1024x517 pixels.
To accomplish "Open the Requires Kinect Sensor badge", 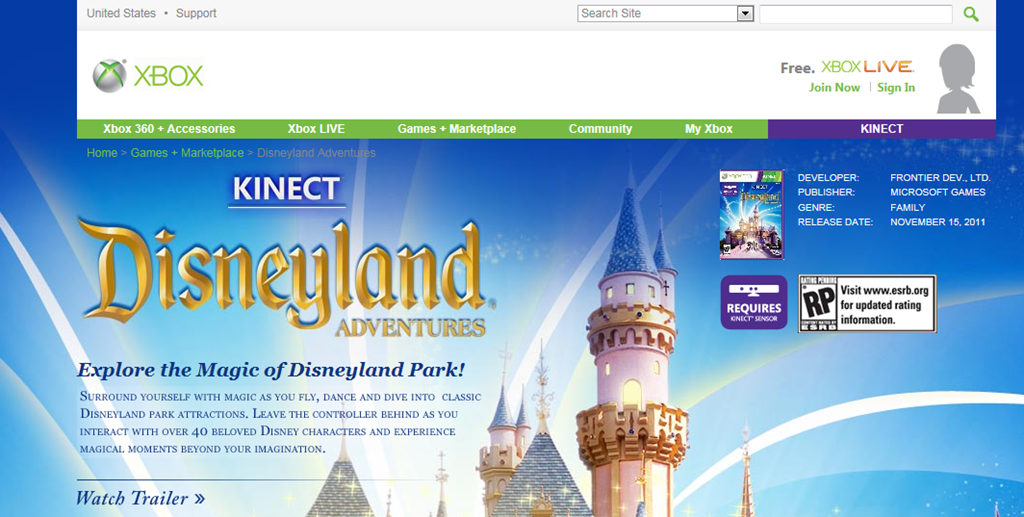I will coord(754,302).
